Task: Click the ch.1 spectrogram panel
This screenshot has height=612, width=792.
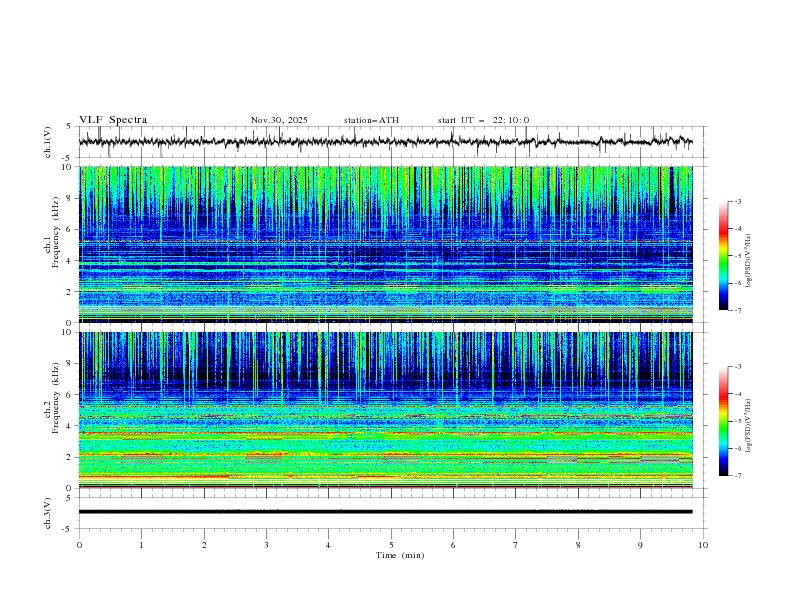Action: point(385,244)
